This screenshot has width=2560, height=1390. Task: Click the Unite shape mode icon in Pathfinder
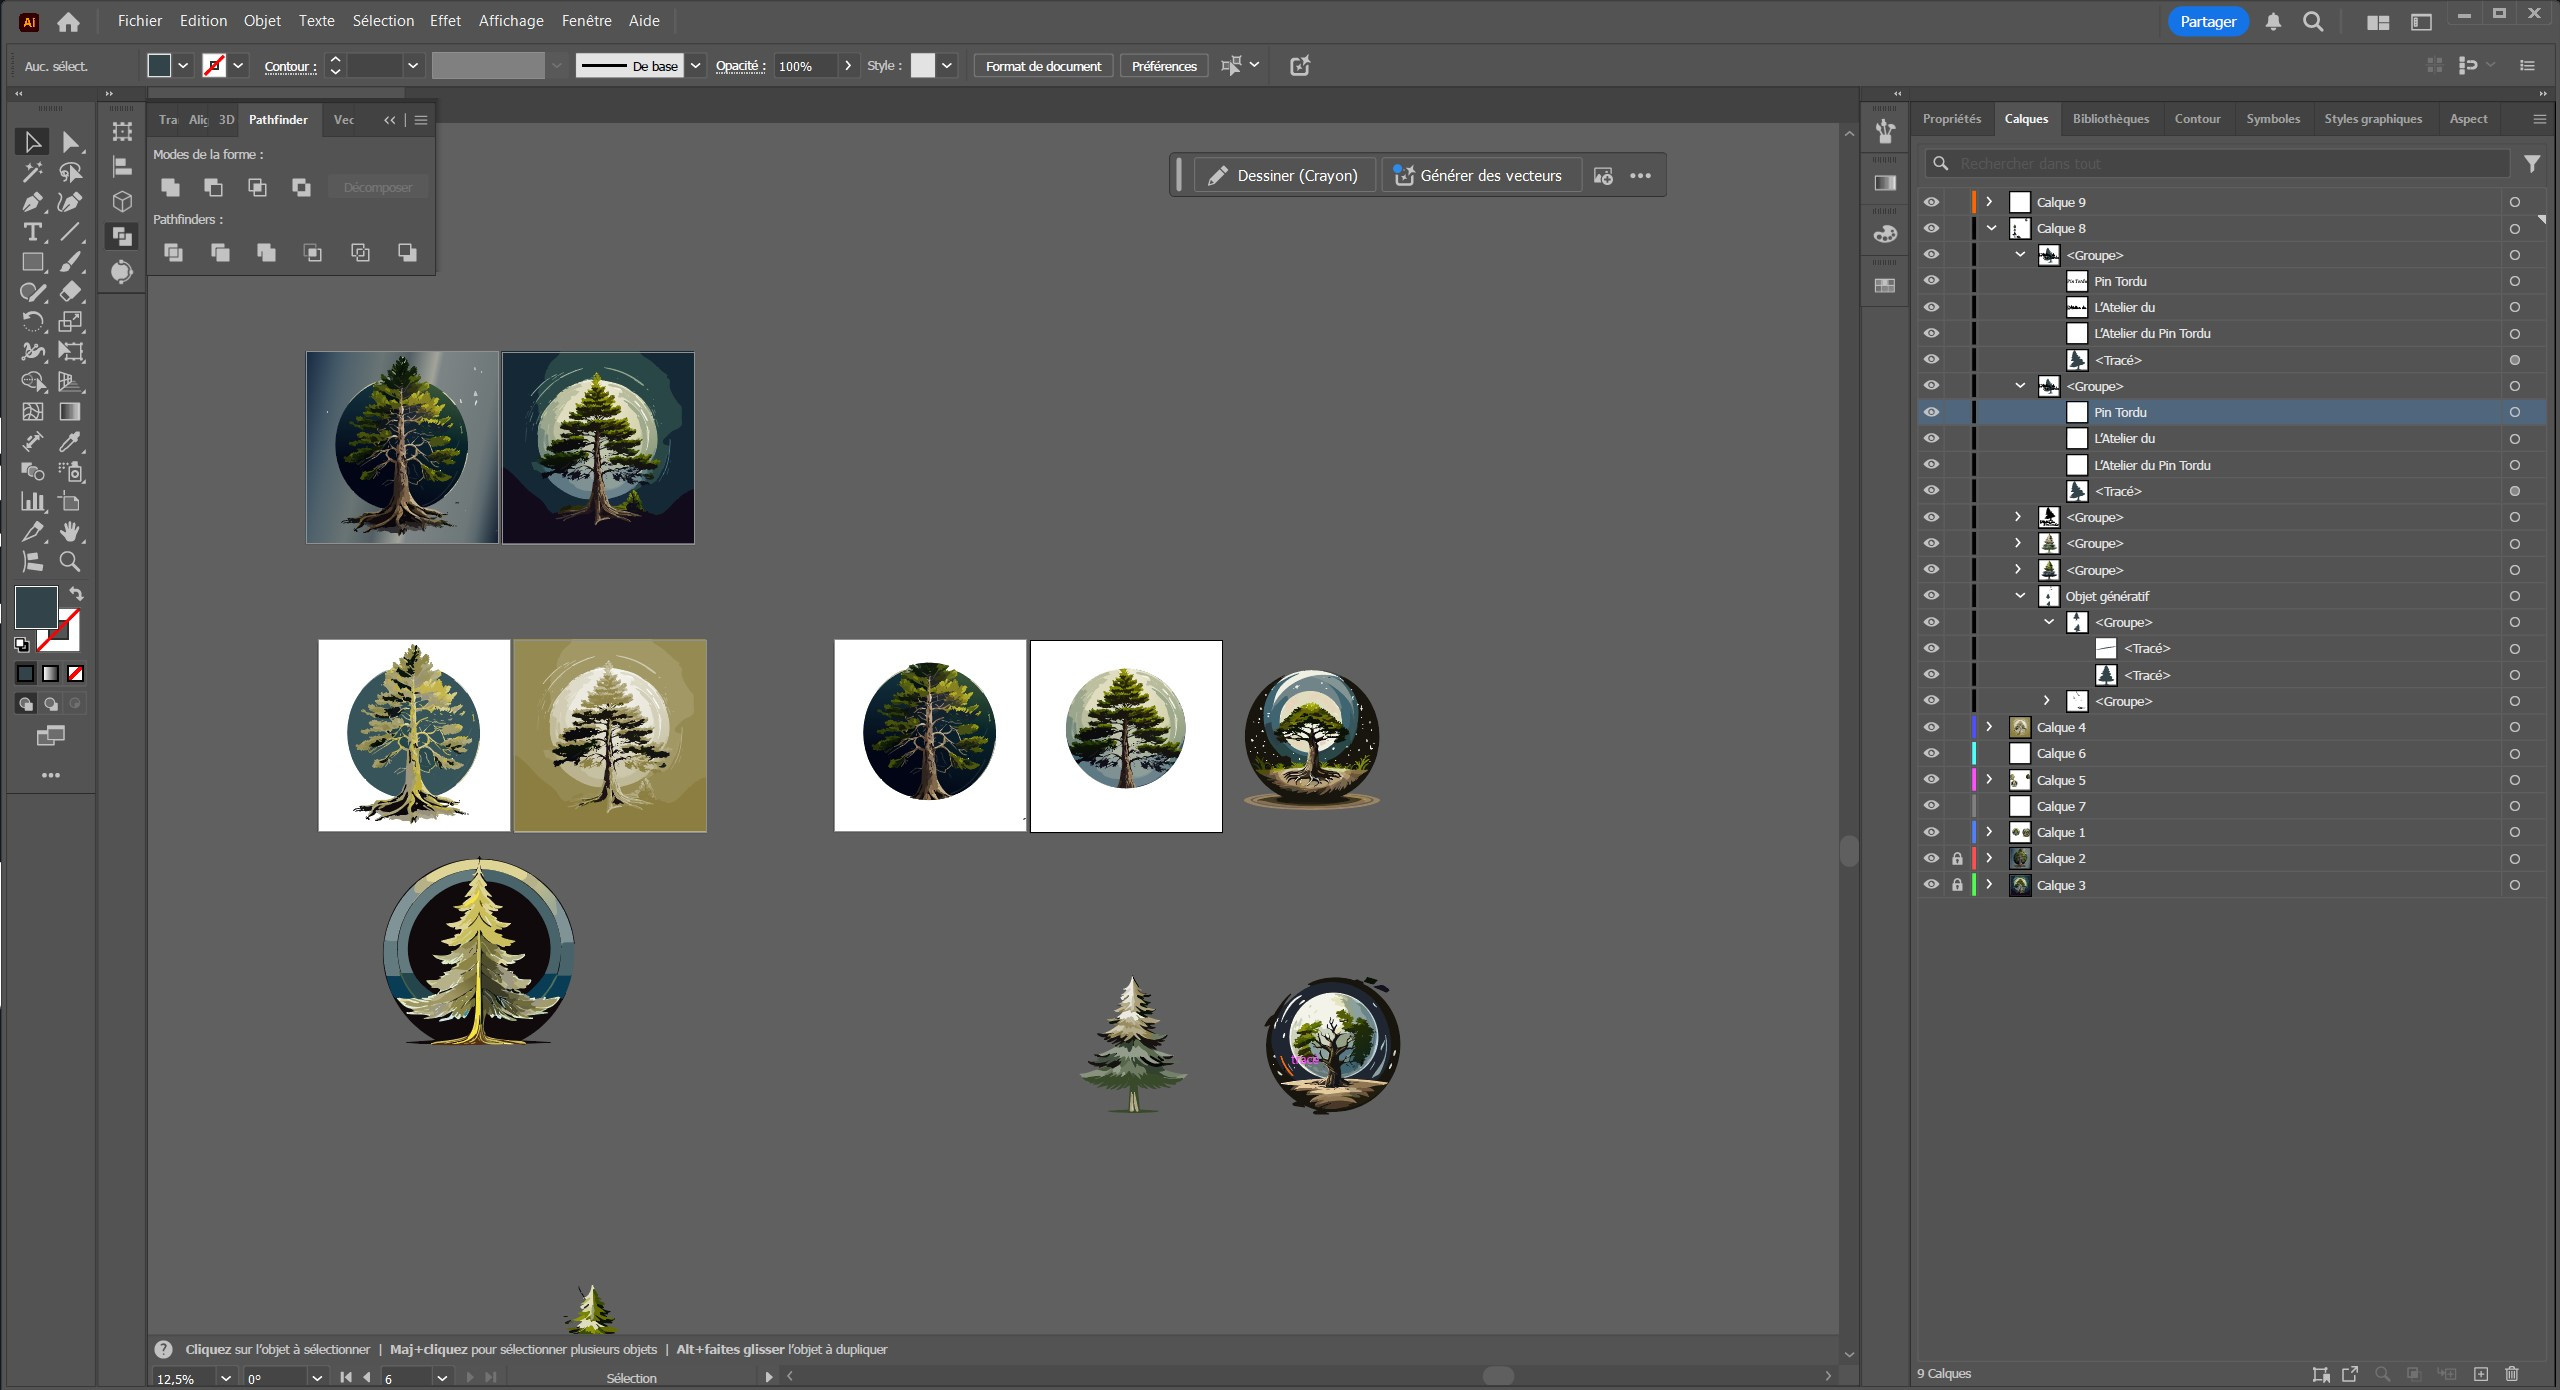pyautogui.click(x=171, y=187)
